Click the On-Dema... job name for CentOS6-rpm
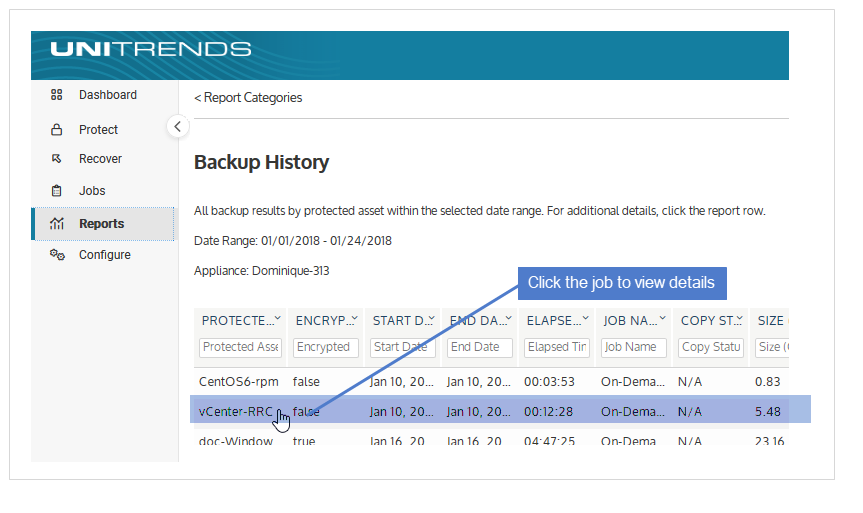Image resolution: width=863 pixels, height=513 pixels. 633,381
